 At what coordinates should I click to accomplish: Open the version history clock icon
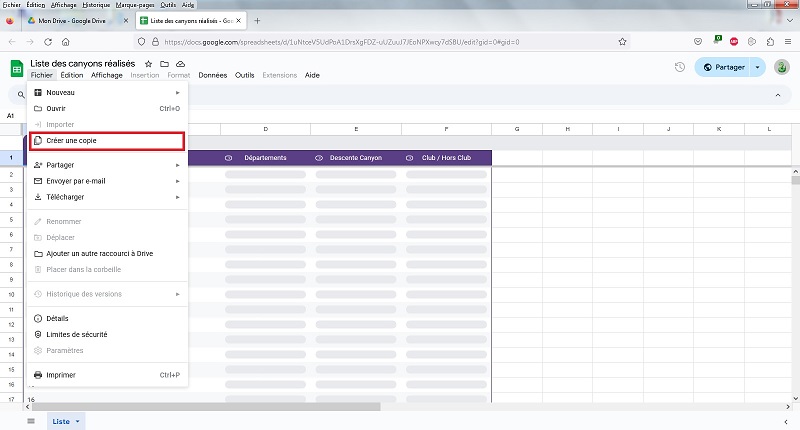tap(680, 67)
